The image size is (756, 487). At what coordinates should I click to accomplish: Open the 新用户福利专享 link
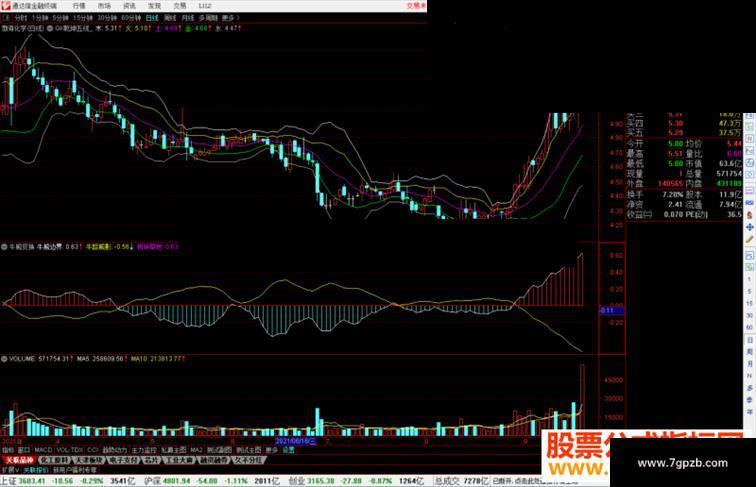coord(75,469)
